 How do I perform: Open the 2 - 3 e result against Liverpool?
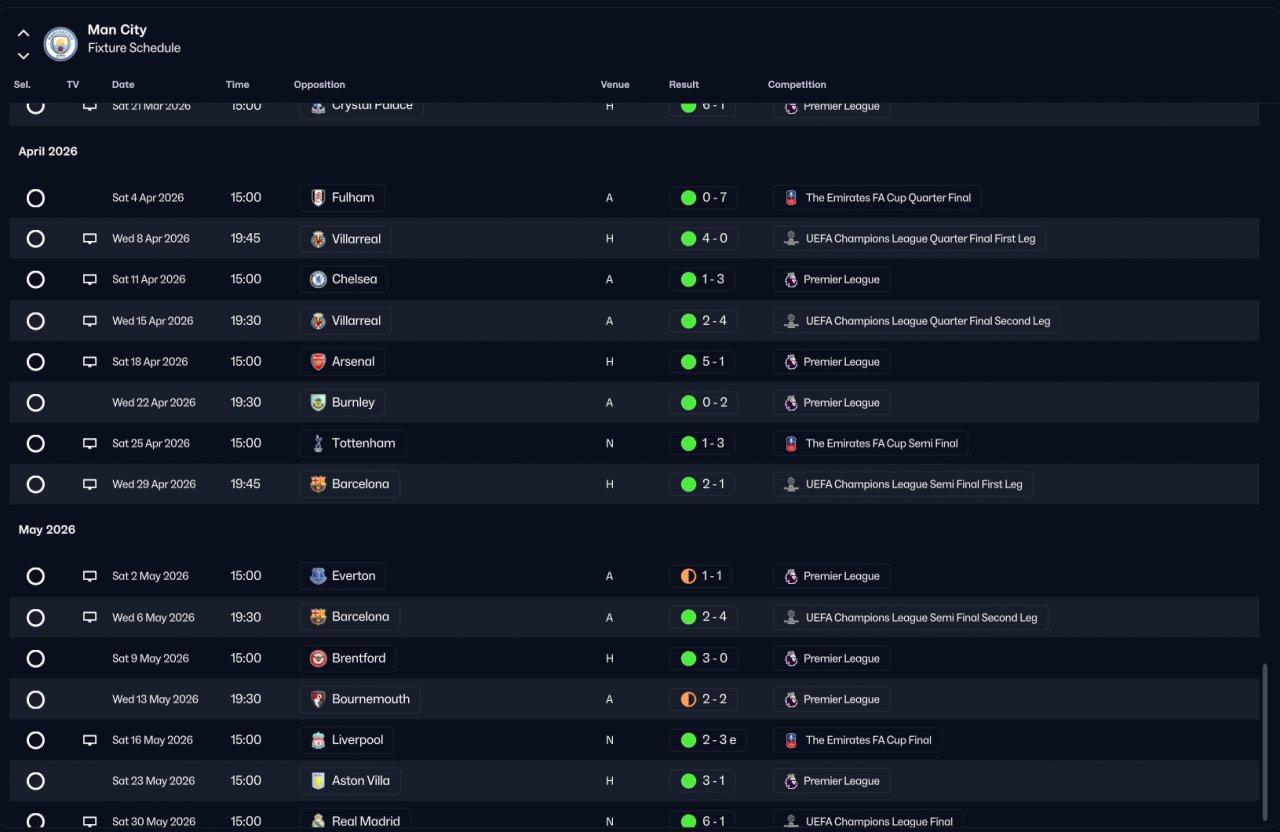(708, 741)
